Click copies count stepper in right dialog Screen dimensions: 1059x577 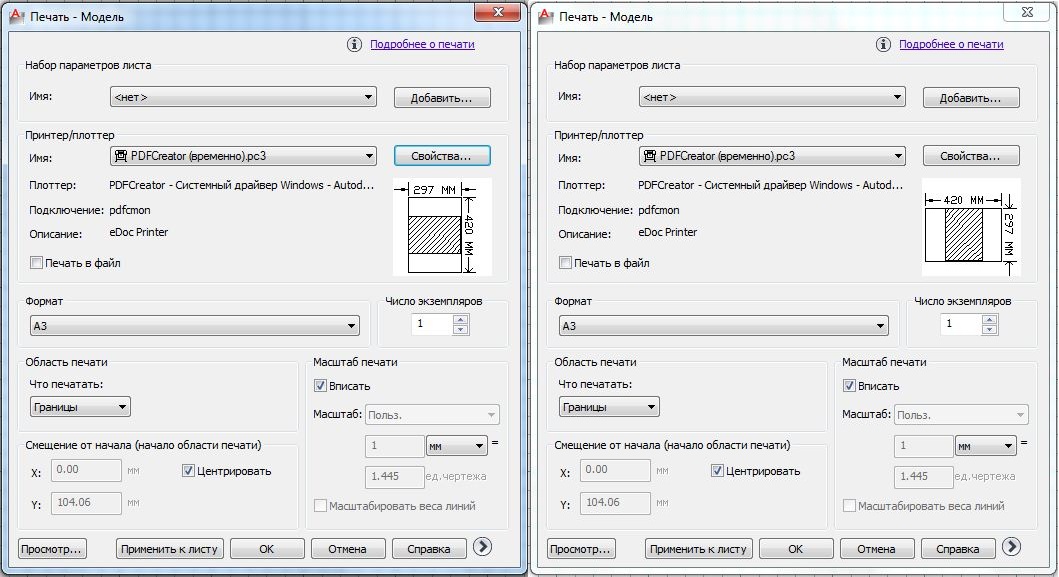[989, 324]
